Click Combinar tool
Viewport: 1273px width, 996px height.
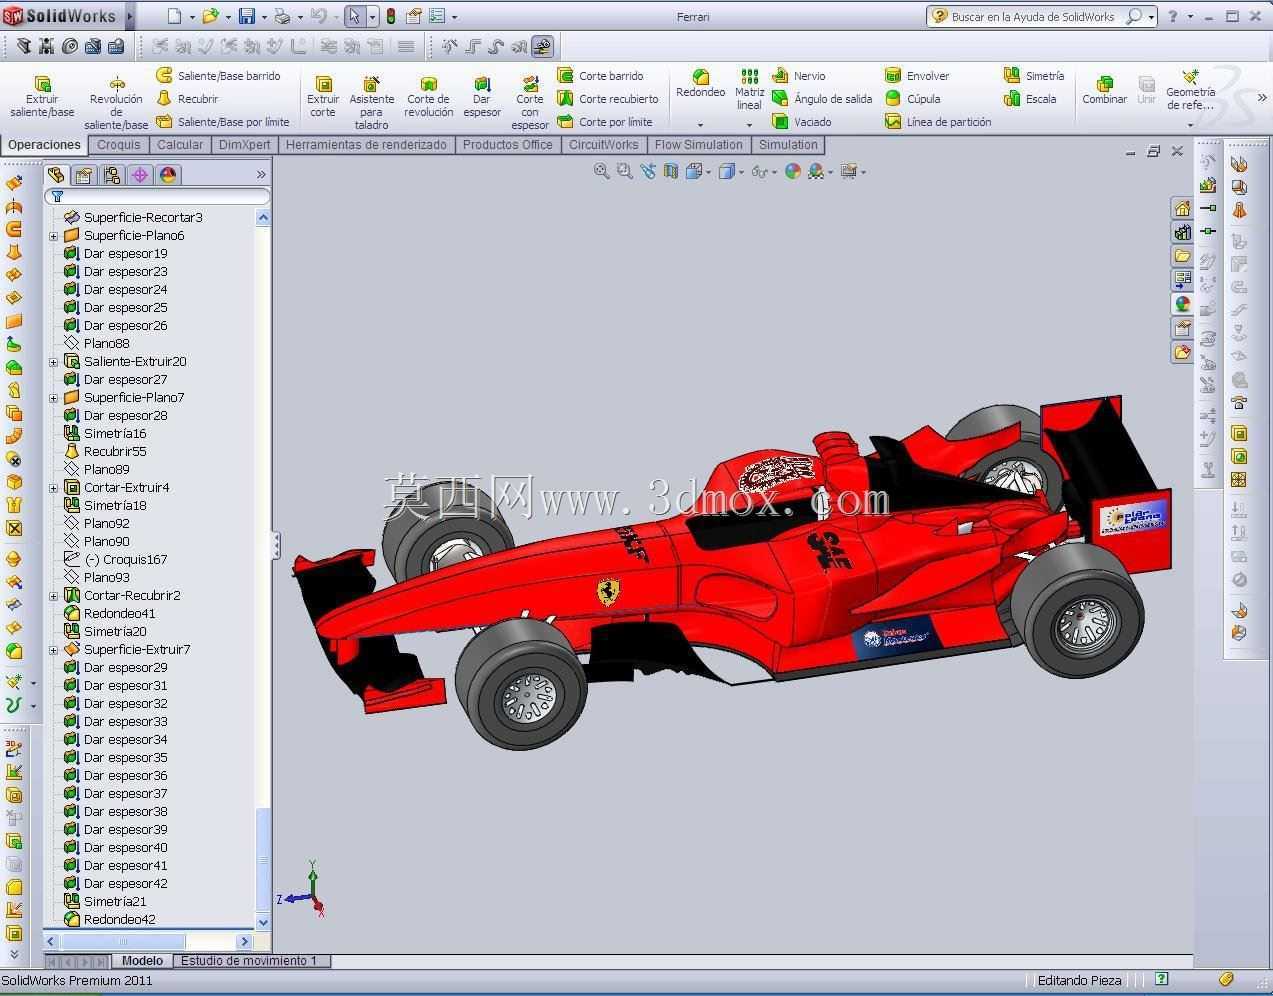point(1104,89)
